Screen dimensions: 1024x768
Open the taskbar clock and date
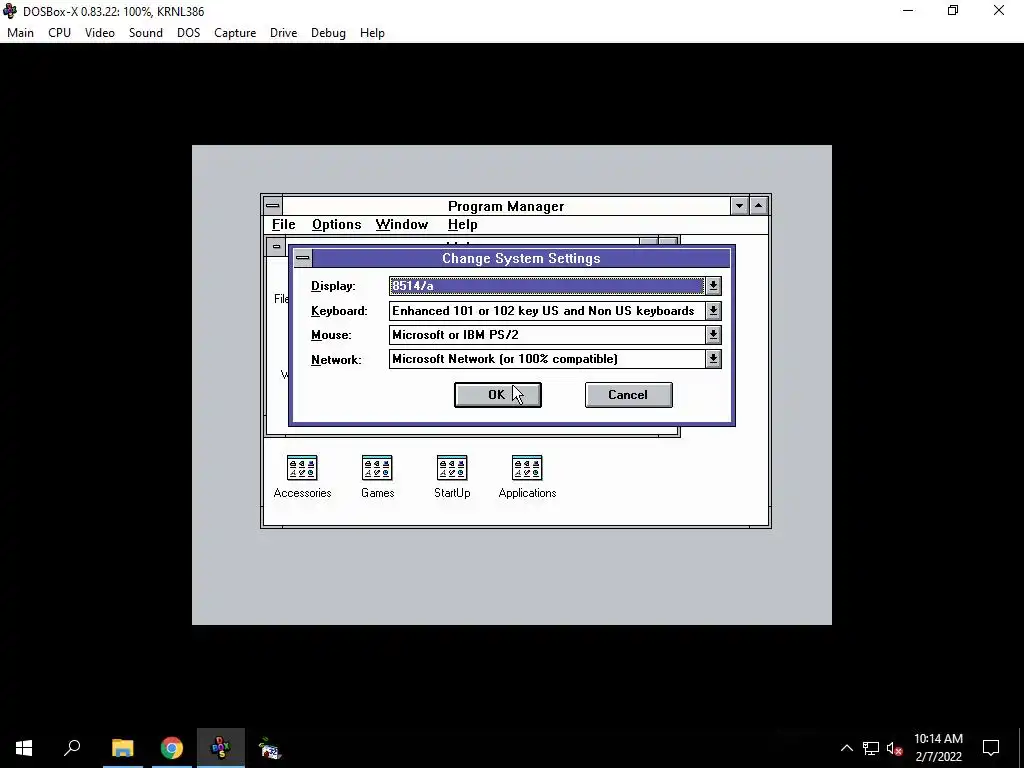click(x=938, y=748)
